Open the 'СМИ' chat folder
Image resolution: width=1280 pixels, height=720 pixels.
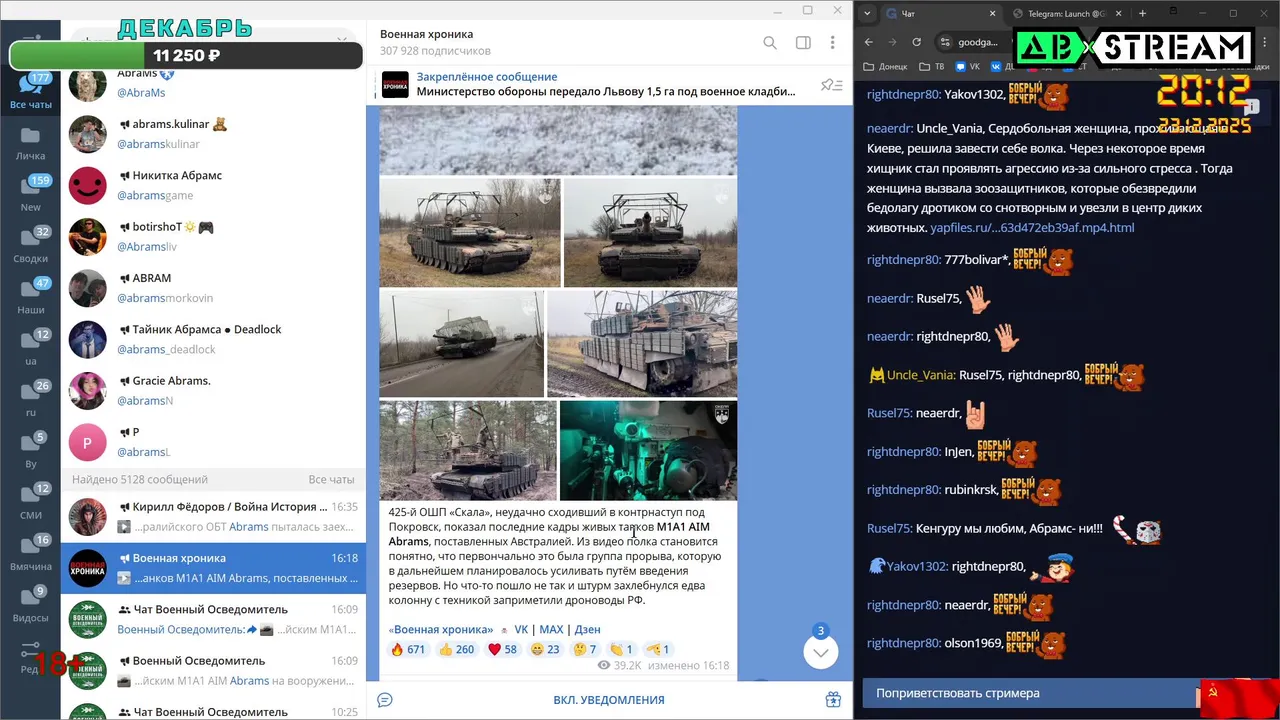pos(31,501)
